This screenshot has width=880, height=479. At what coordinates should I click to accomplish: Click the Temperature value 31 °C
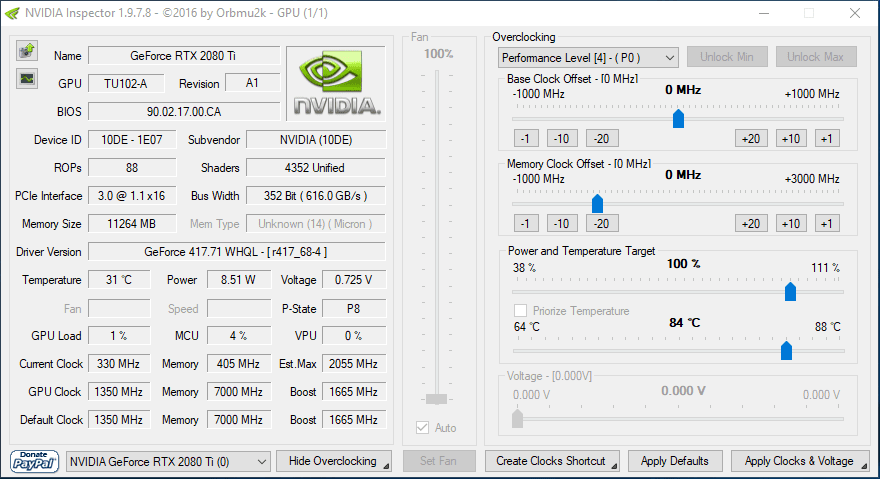pos(119,280)
